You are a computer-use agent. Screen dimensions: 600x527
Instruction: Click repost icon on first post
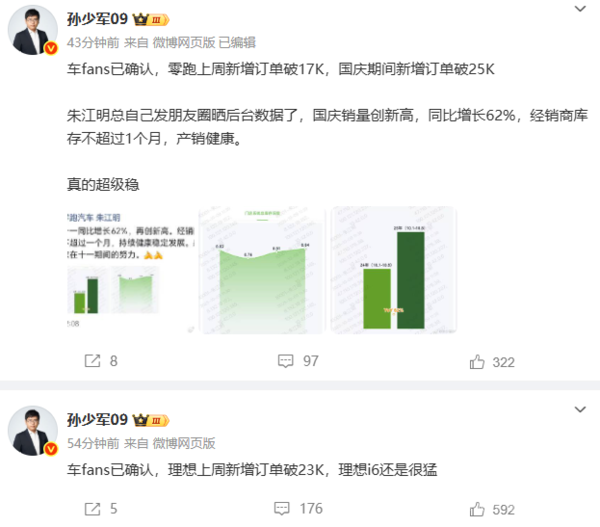pyautogui.click(x=92, y=361)
